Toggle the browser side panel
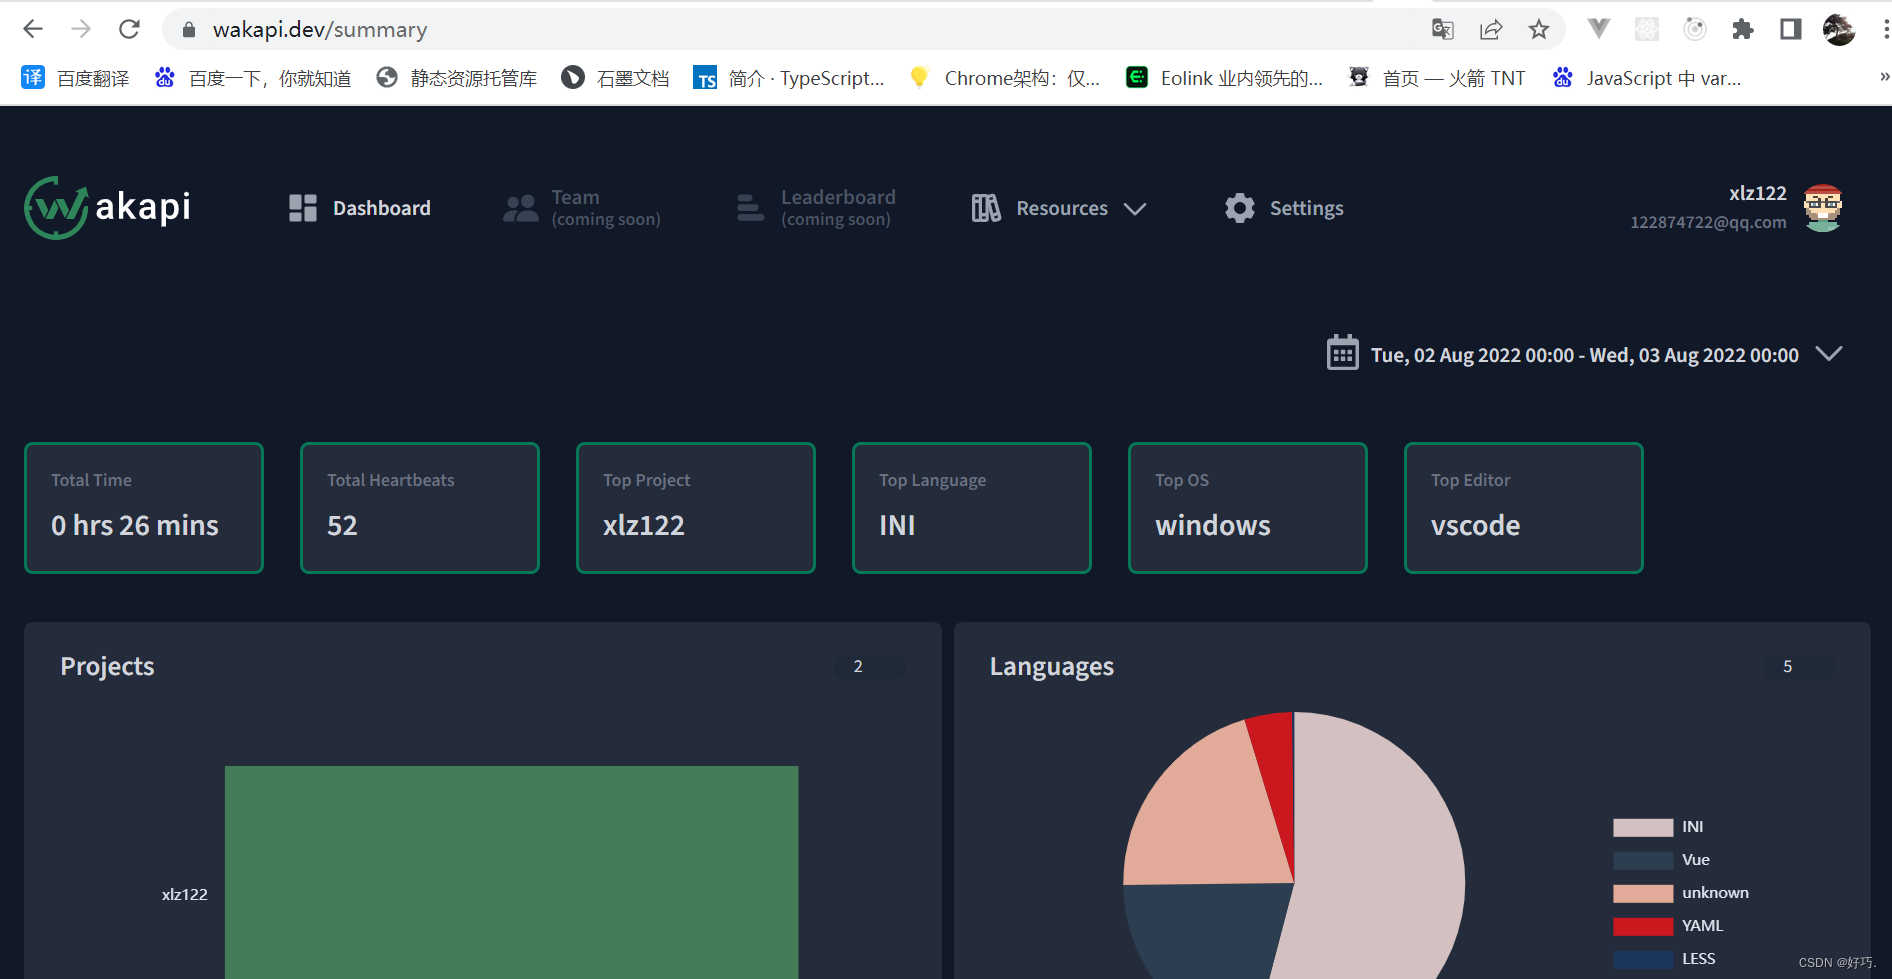1892x979 pixels. point(1791,29)
